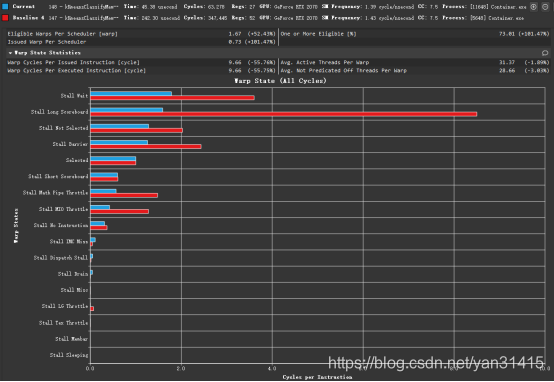
Task: Click the 1.67 (+52.43%) eligible warps value
Action: [x=252, y=34]
